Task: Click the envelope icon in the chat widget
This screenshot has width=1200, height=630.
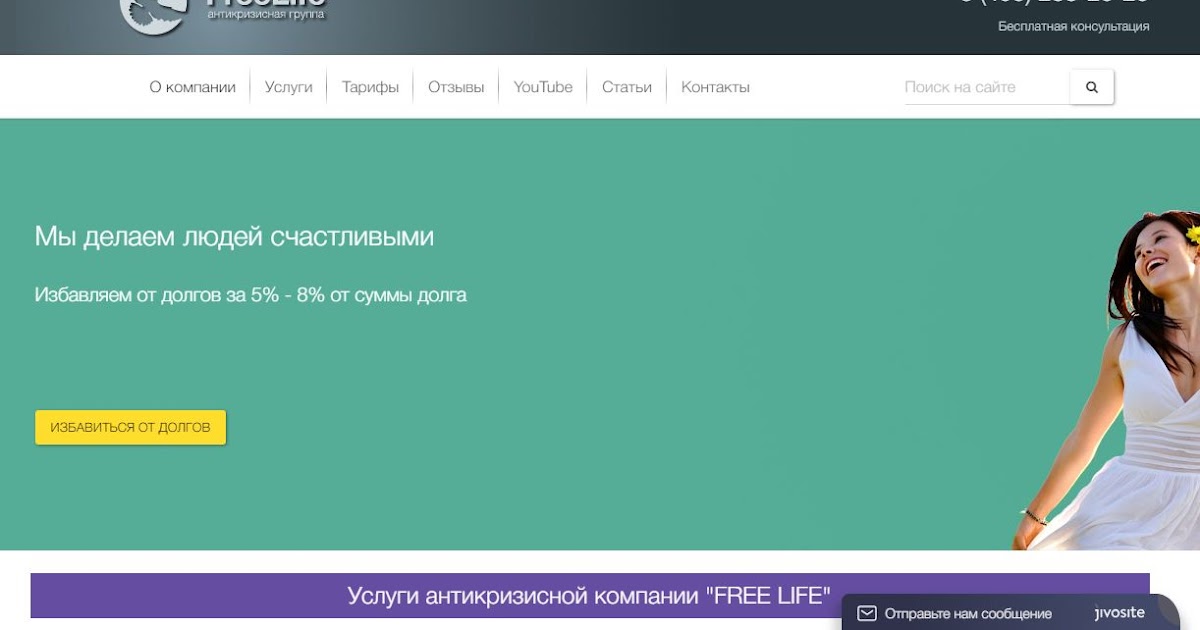Action: point(869,613)
